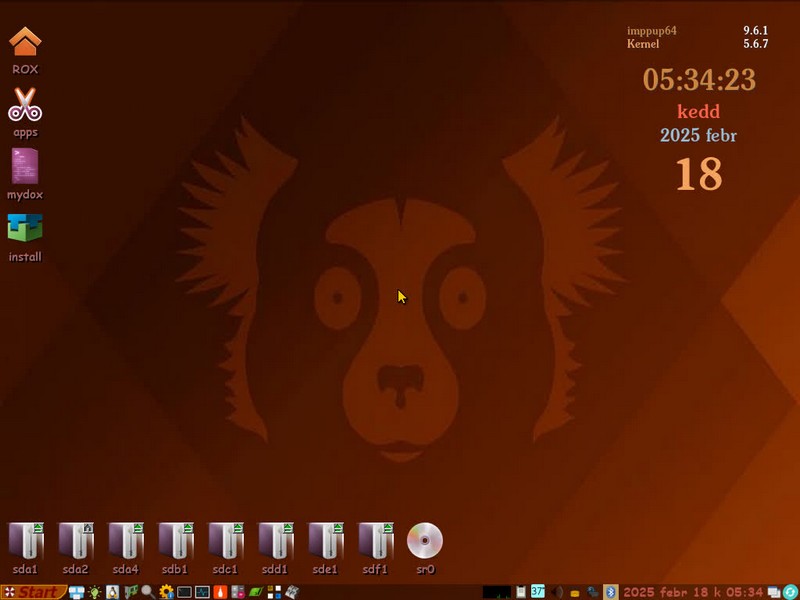
Task: Click the large 18 date widget
Action: point(699,174)
